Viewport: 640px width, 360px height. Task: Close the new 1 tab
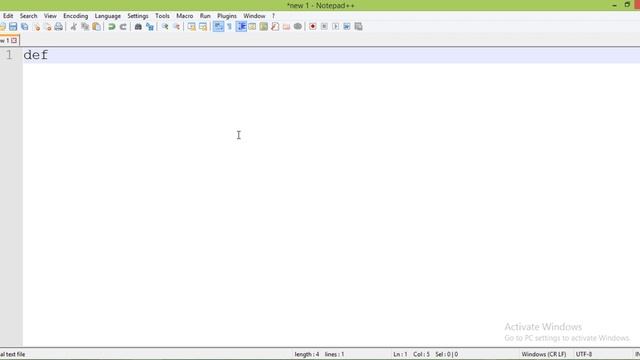pyautogui.click(x=14, y=40)
